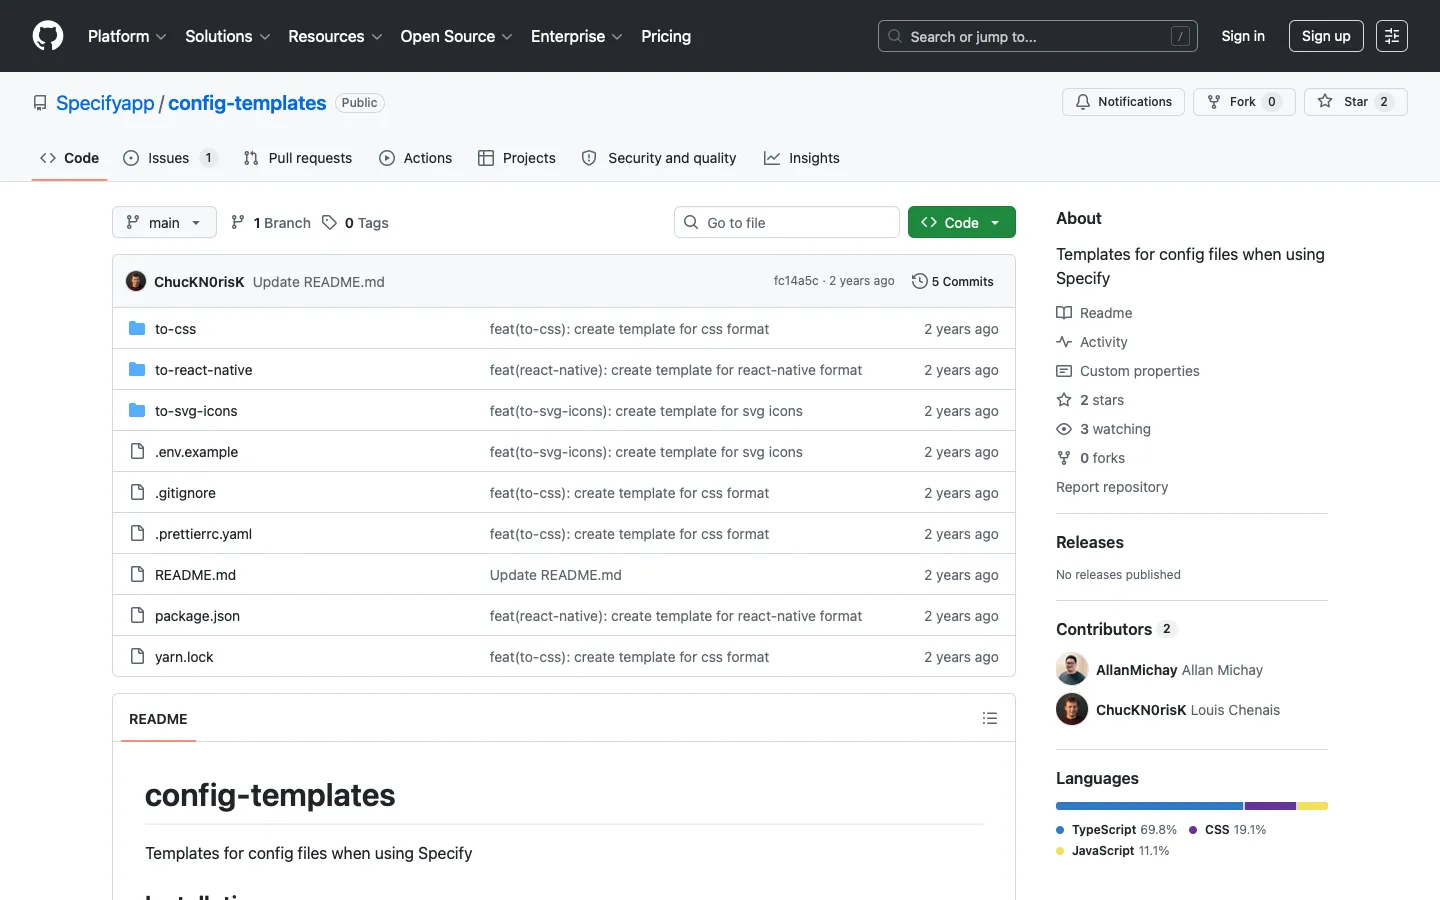1440x900 pixels.
Task: Click the Sign up button
Action: [1326, 36]
